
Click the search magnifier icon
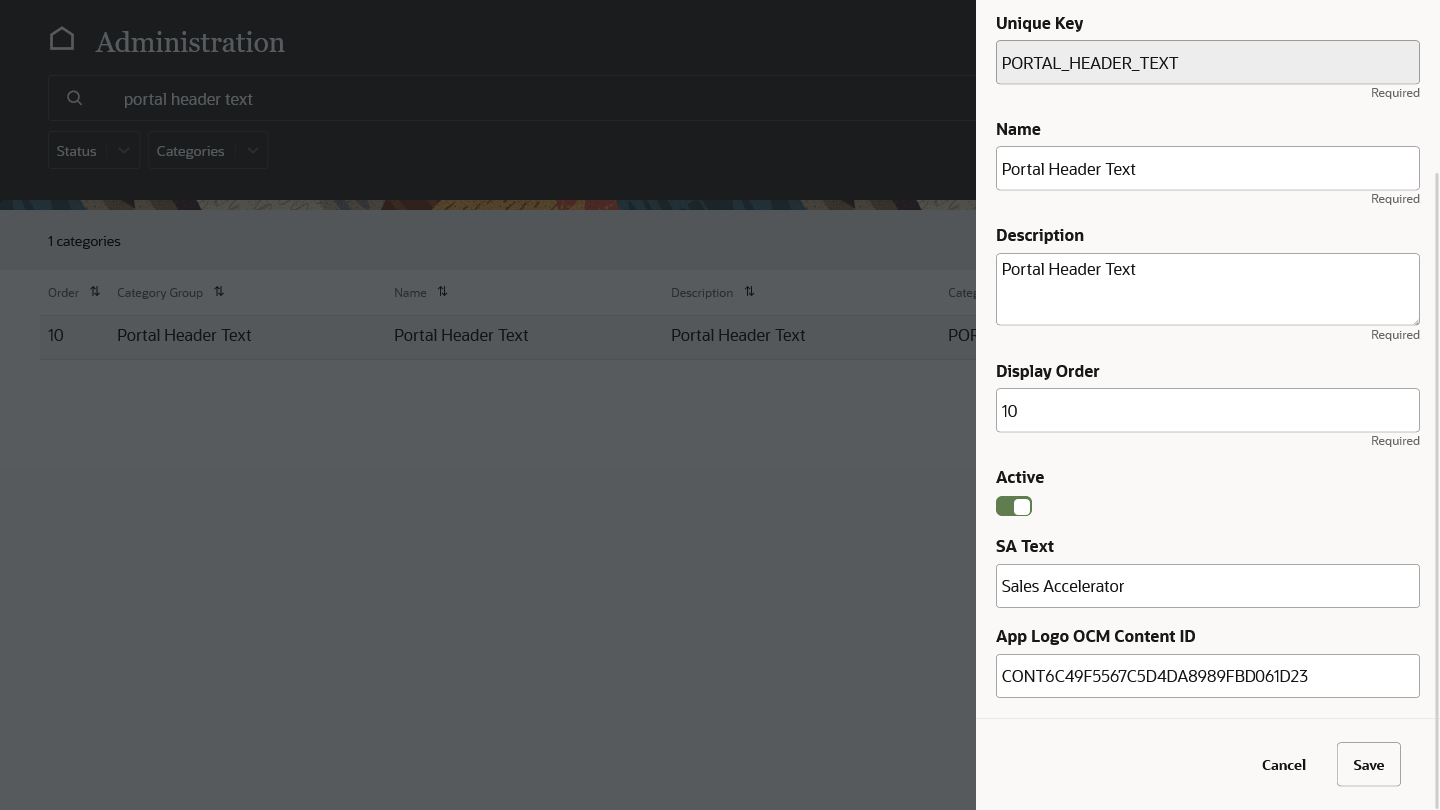[x=75, y=98]
